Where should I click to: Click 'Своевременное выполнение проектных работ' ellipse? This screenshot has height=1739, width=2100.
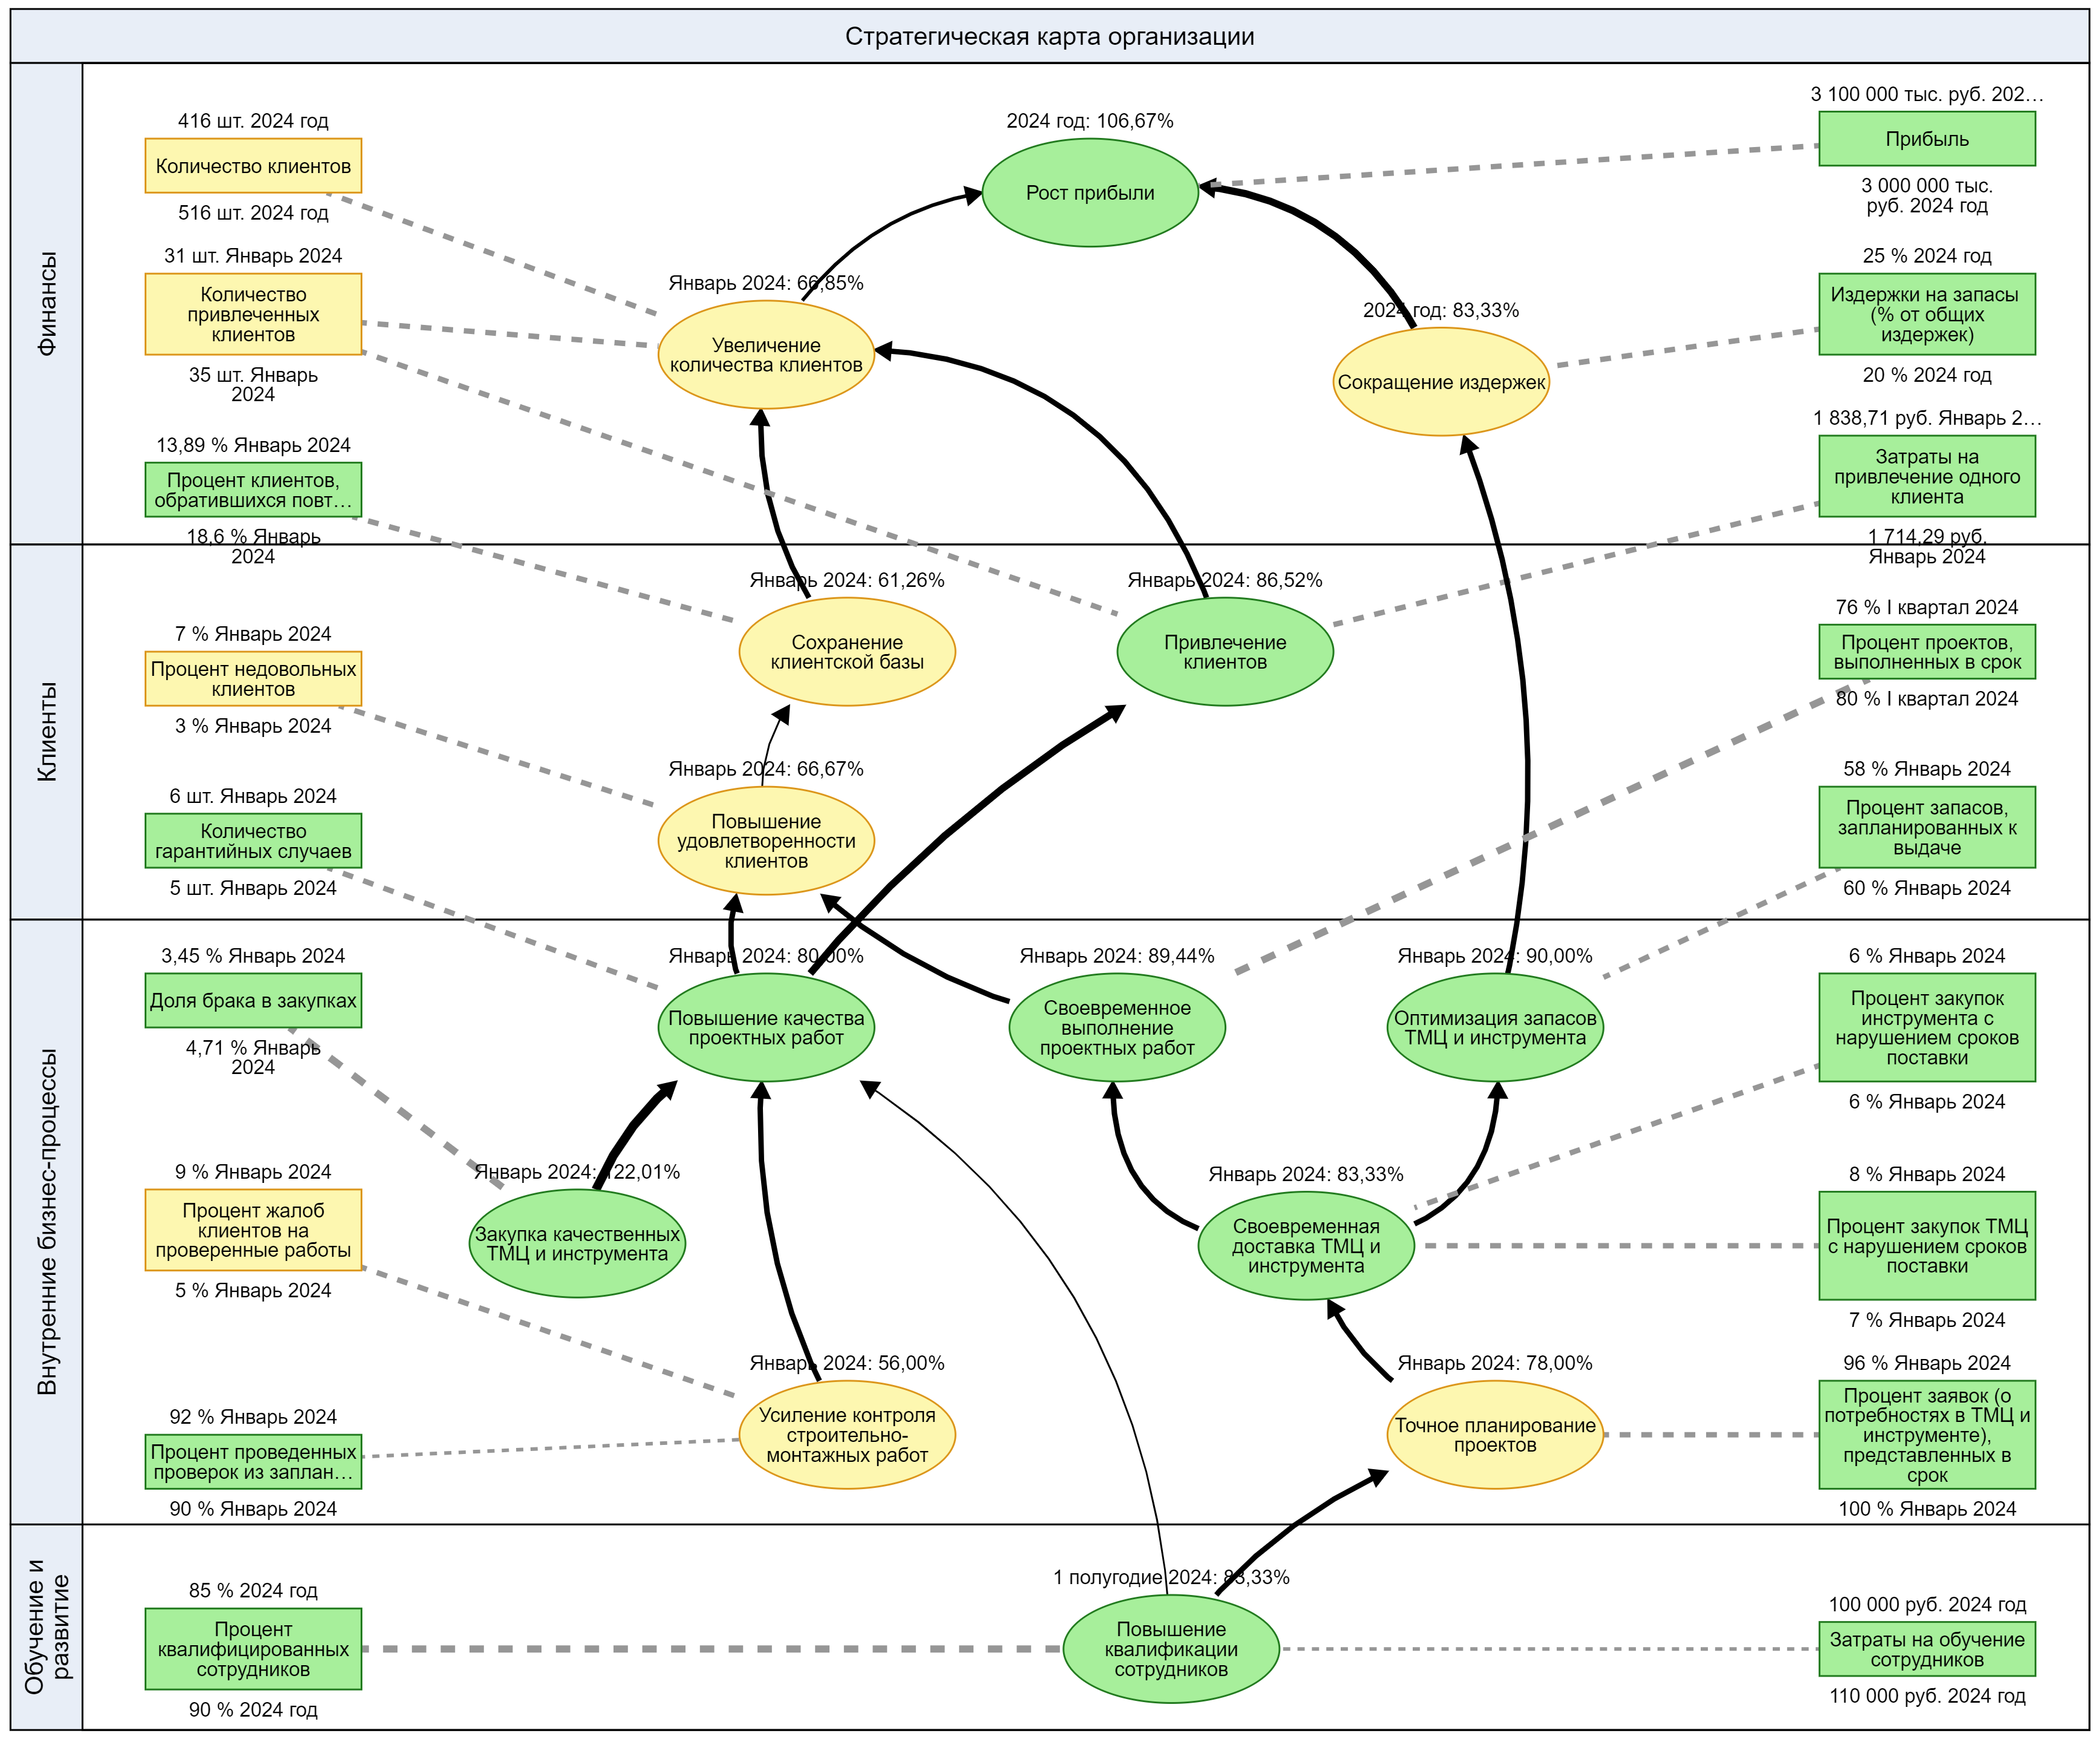1117,1028
